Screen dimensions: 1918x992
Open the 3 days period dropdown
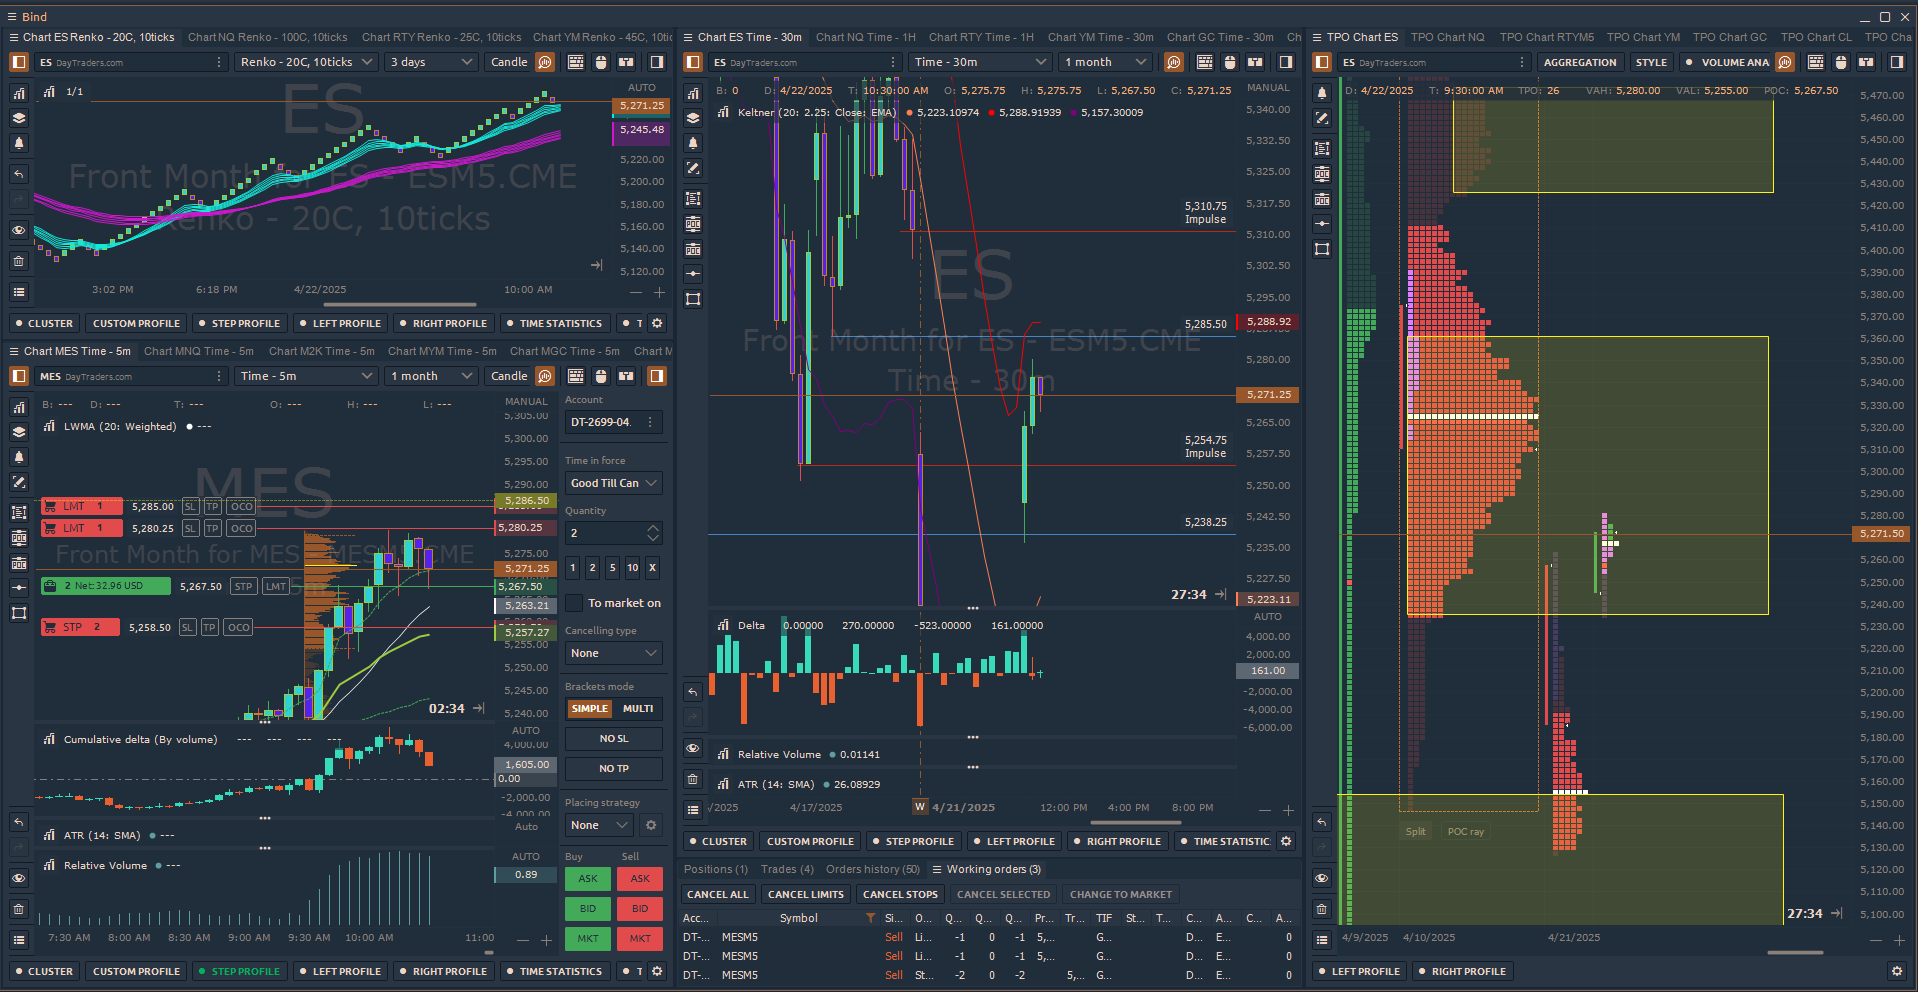tap(430, 62)
